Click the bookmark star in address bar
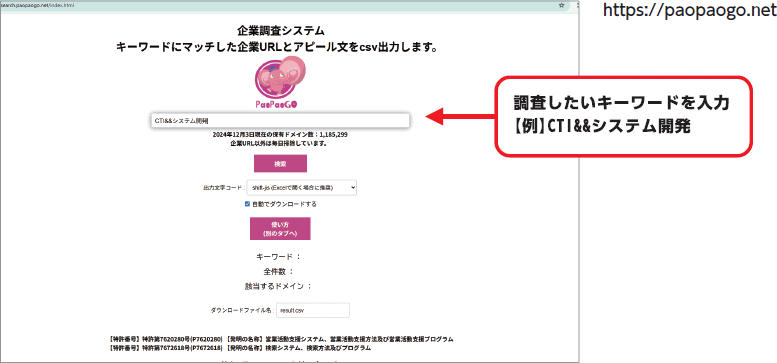The width and height of the screenshot is (777, 363). coord(561,5)
